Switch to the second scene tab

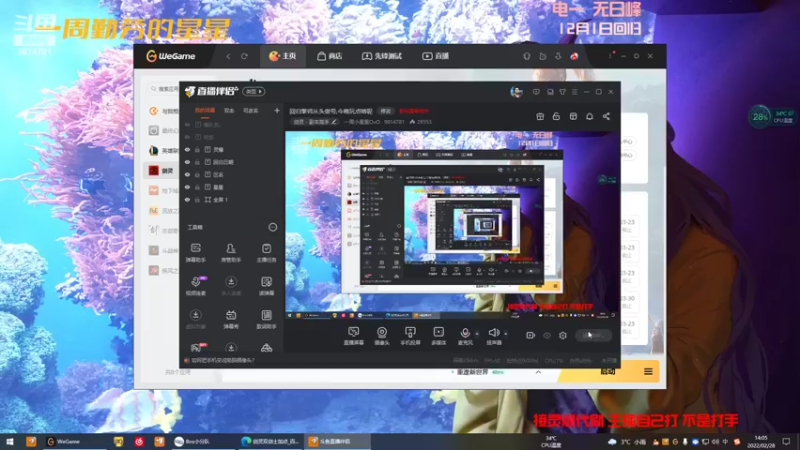click(x=229, y=111)
